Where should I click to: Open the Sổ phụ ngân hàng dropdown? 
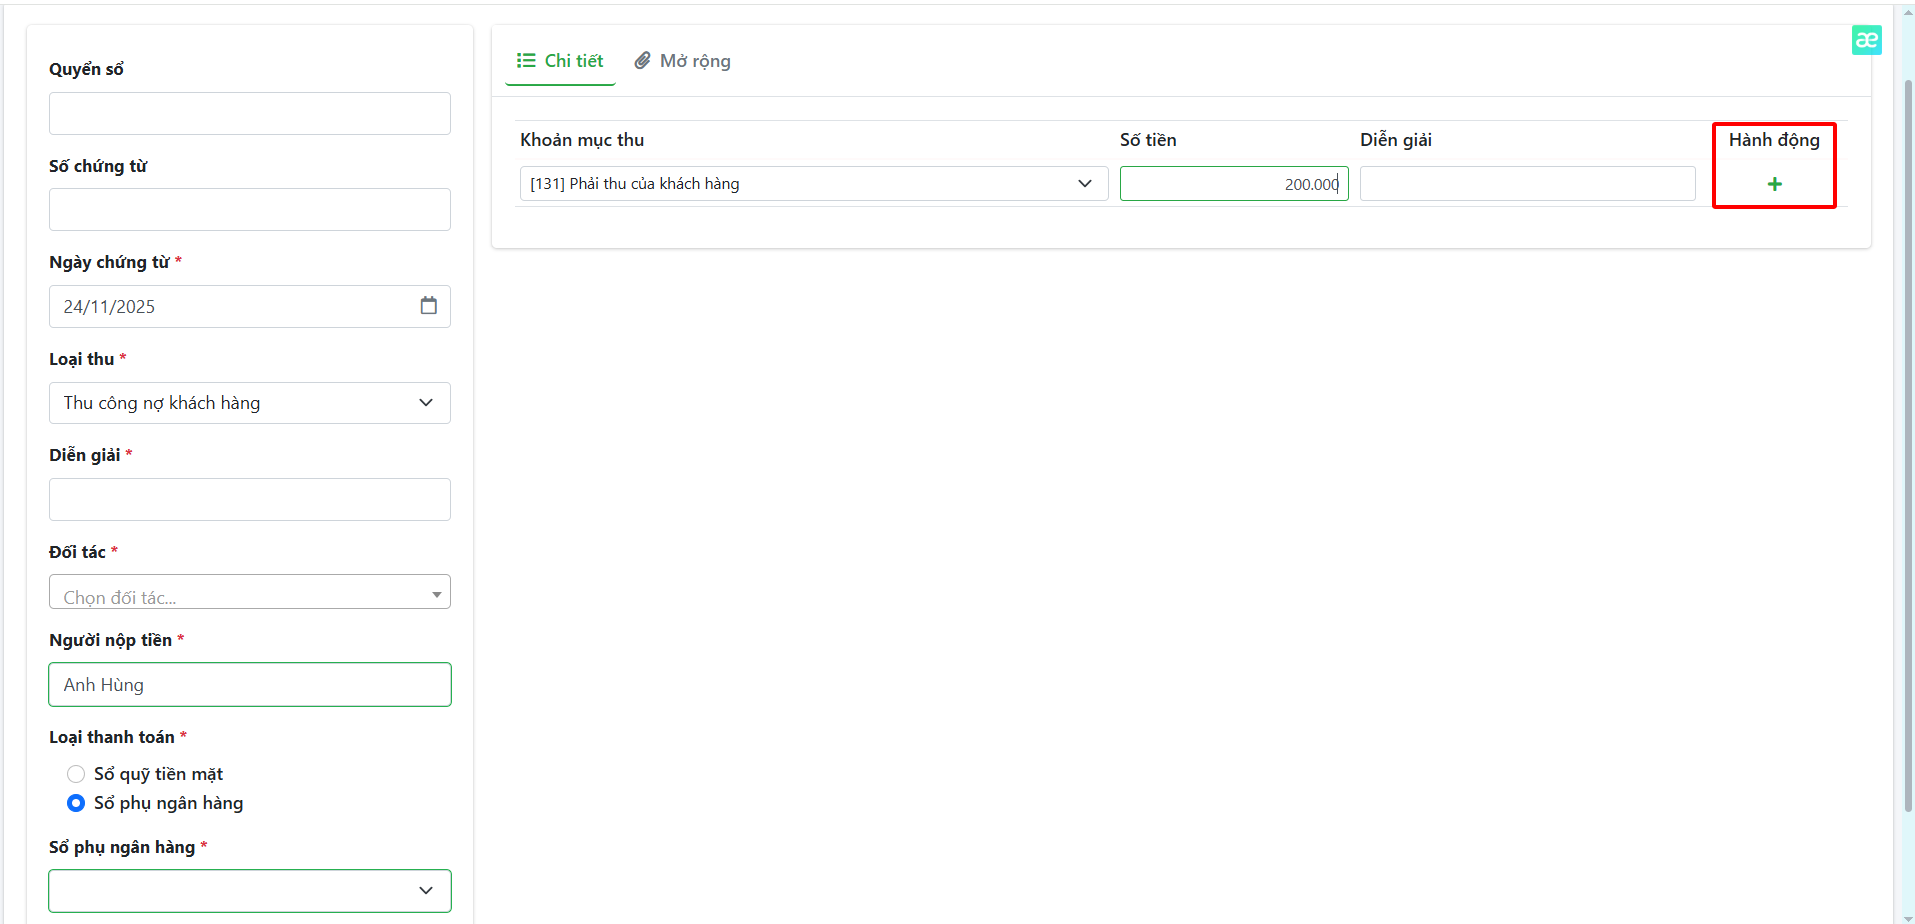pos(249,890)
